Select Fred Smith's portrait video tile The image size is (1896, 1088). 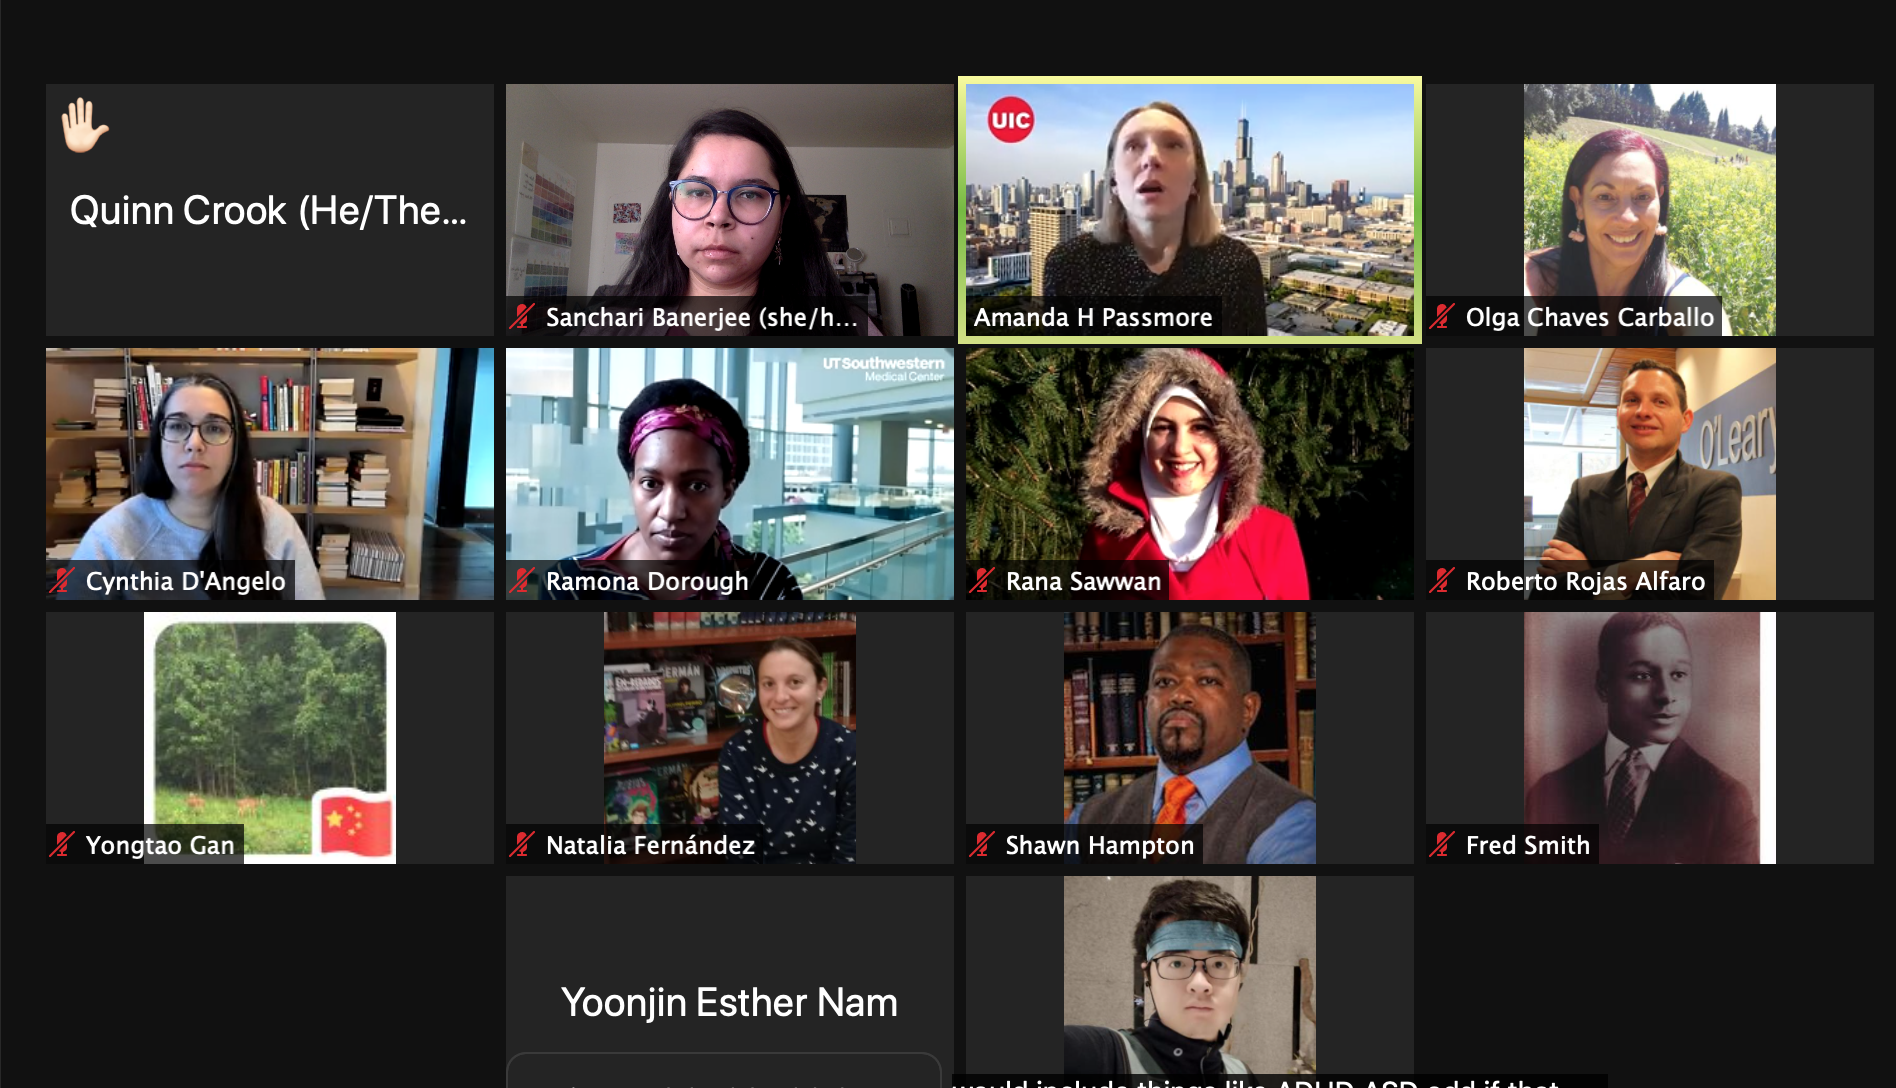[x=1650, y=738]
